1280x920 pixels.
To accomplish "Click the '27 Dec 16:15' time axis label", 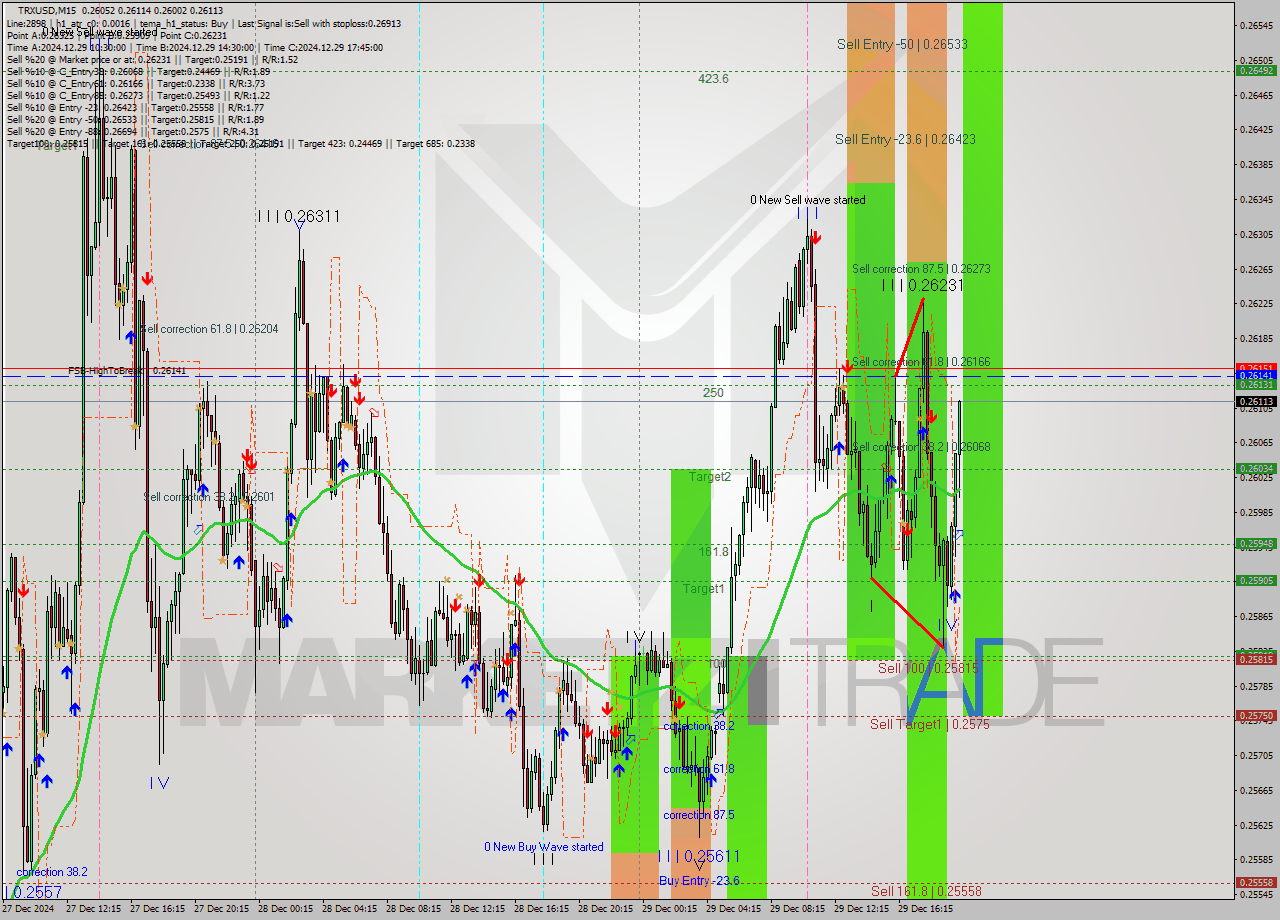I will pos(159,909).
